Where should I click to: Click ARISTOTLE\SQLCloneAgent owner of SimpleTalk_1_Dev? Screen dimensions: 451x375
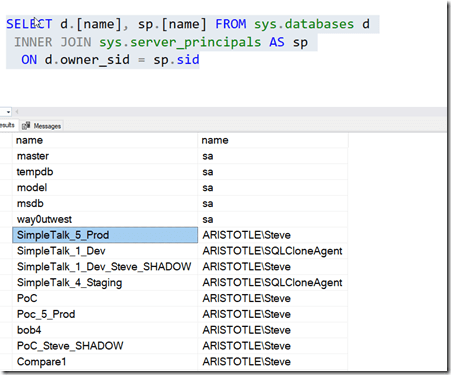pos(272,251)
